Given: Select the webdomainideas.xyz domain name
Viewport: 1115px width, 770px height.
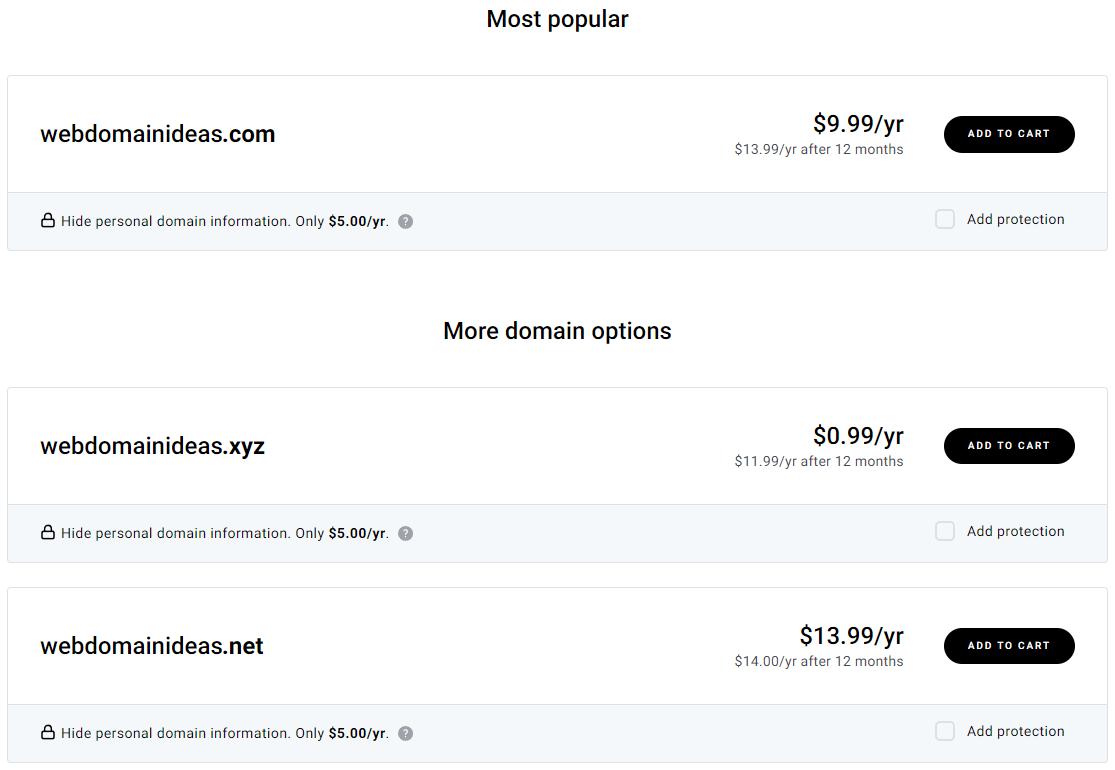Looking at the screenshot, I should click(153, 446).
